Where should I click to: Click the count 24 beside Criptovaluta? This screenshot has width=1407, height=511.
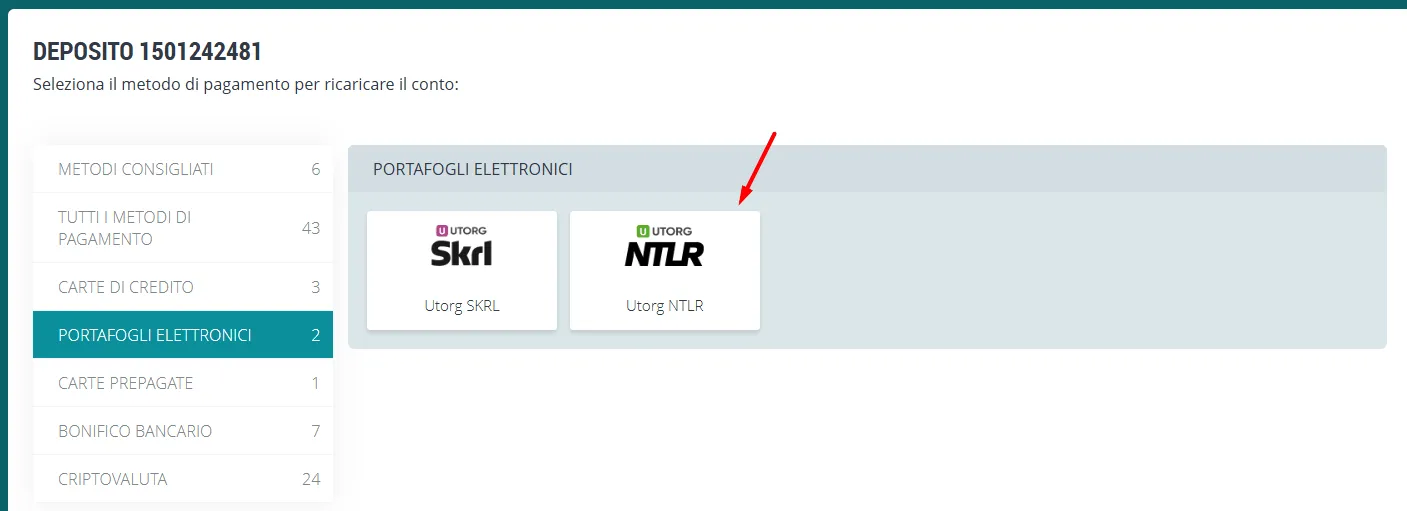311,479
